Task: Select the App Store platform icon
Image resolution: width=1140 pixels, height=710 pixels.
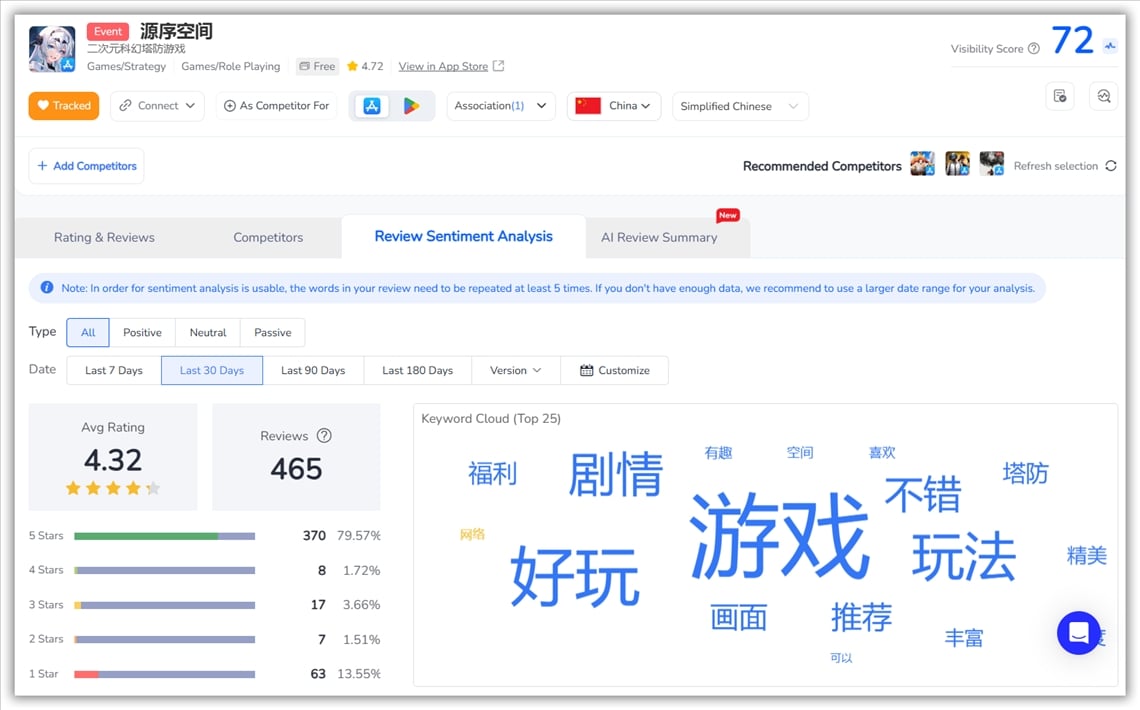Action: click(372, 106)
